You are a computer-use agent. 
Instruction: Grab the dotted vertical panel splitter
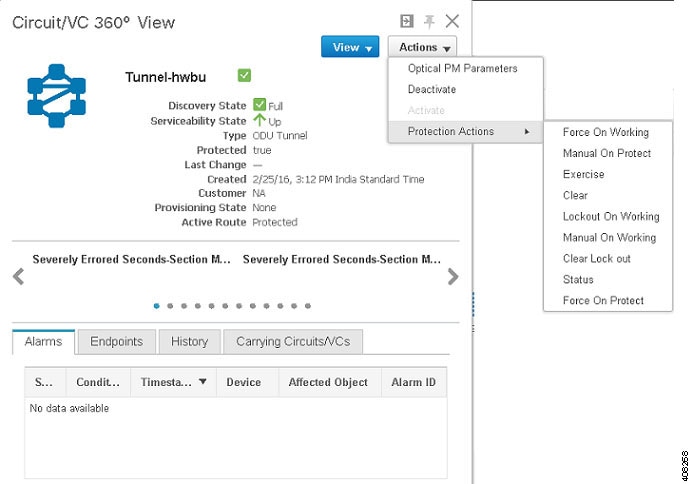point(473,311)
